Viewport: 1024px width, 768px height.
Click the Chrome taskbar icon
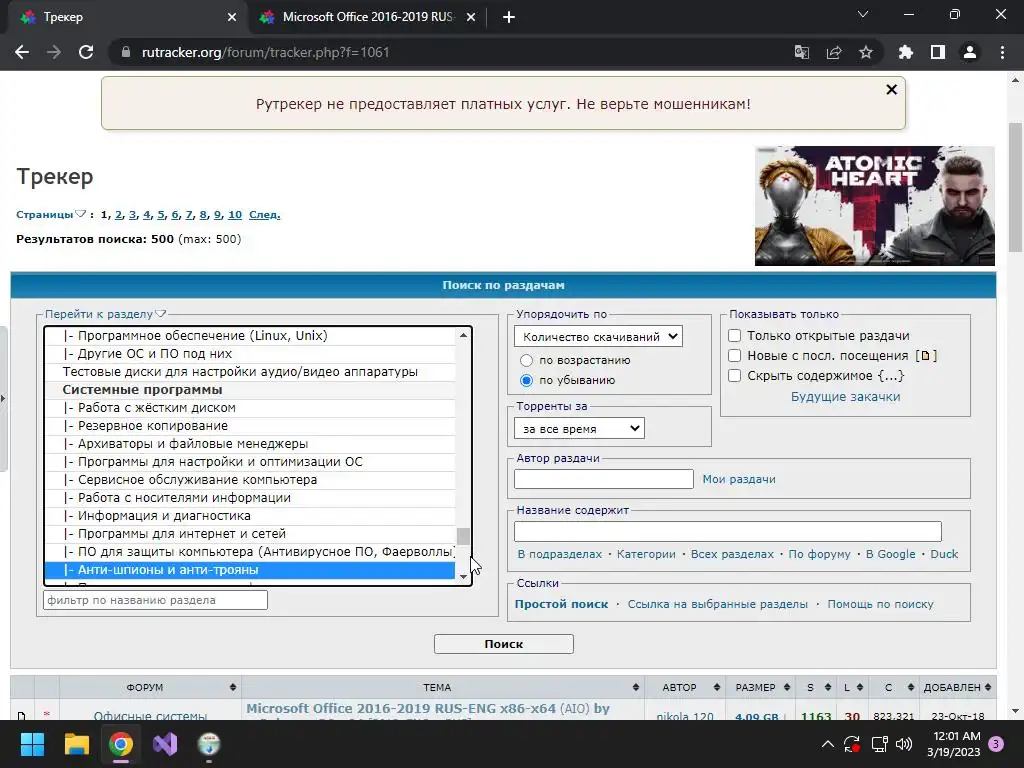(x=121, y=744)
